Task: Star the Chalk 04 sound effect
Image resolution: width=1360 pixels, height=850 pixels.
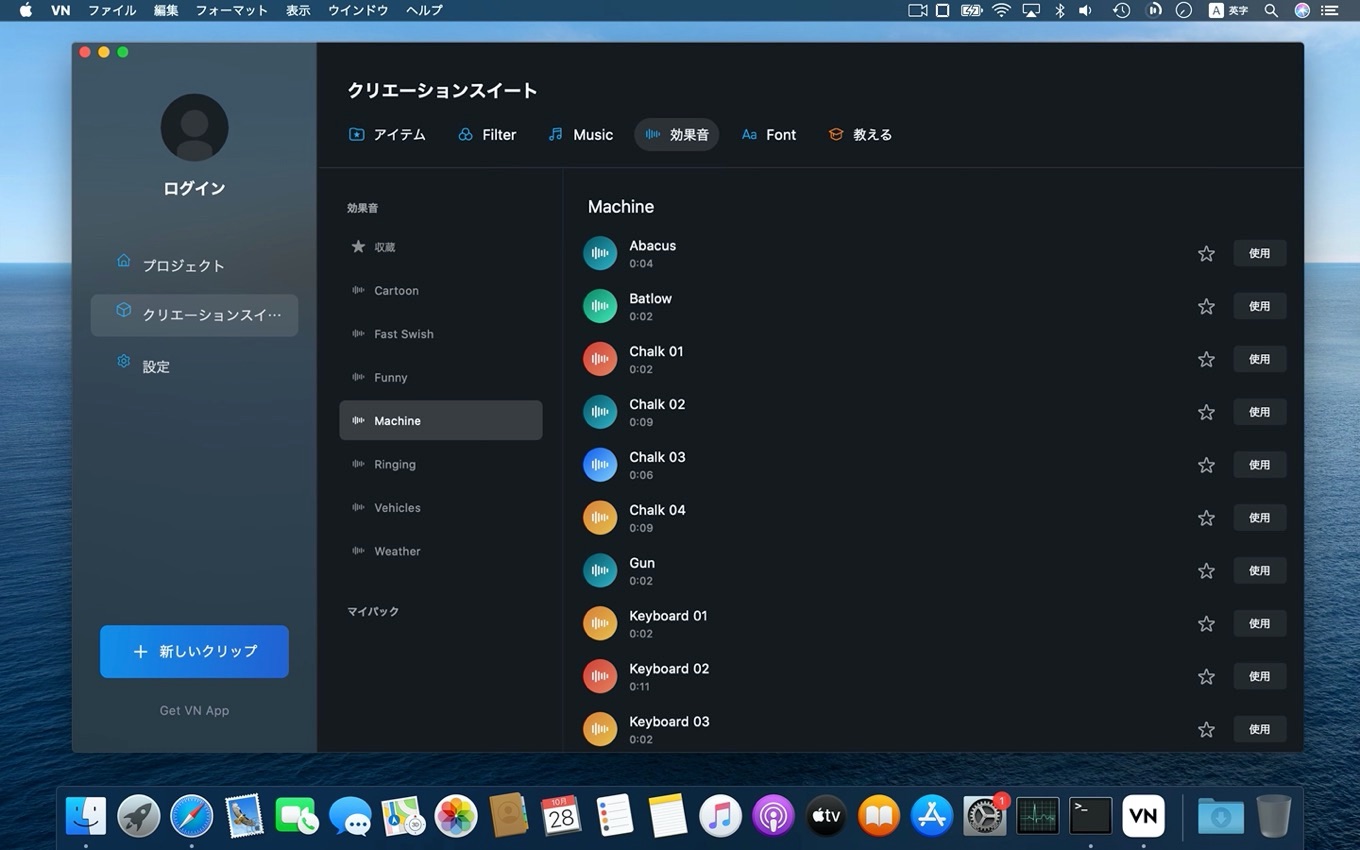Action: (1206, 518)
